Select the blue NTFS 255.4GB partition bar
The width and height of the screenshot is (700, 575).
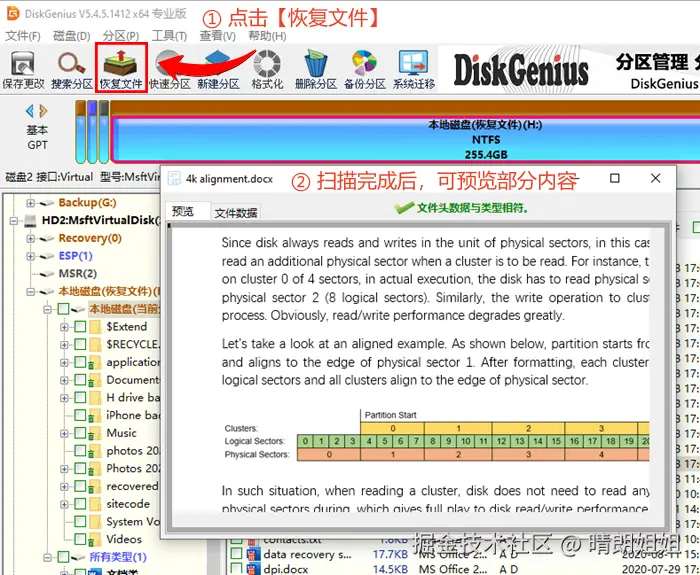[x=405, y=139]
